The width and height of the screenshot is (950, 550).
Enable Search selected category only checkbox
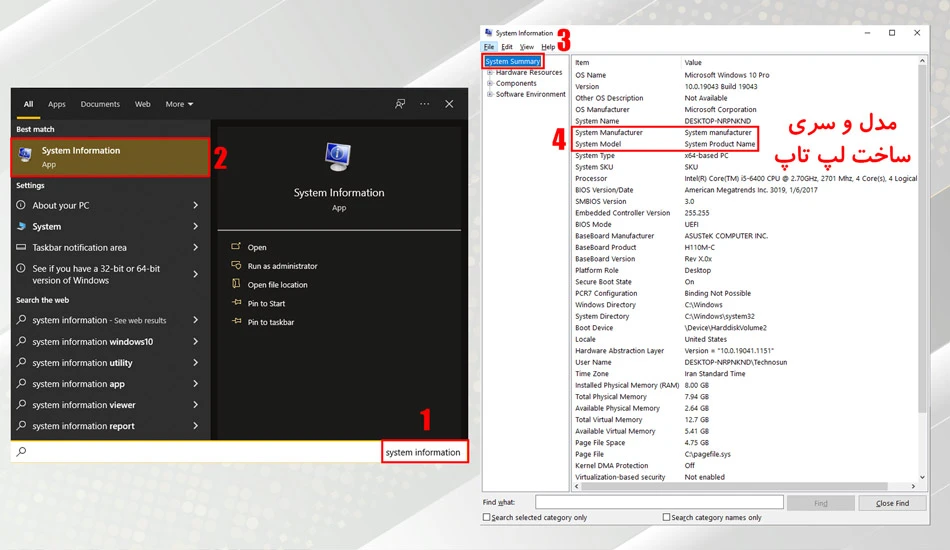[x=487, y=517]
